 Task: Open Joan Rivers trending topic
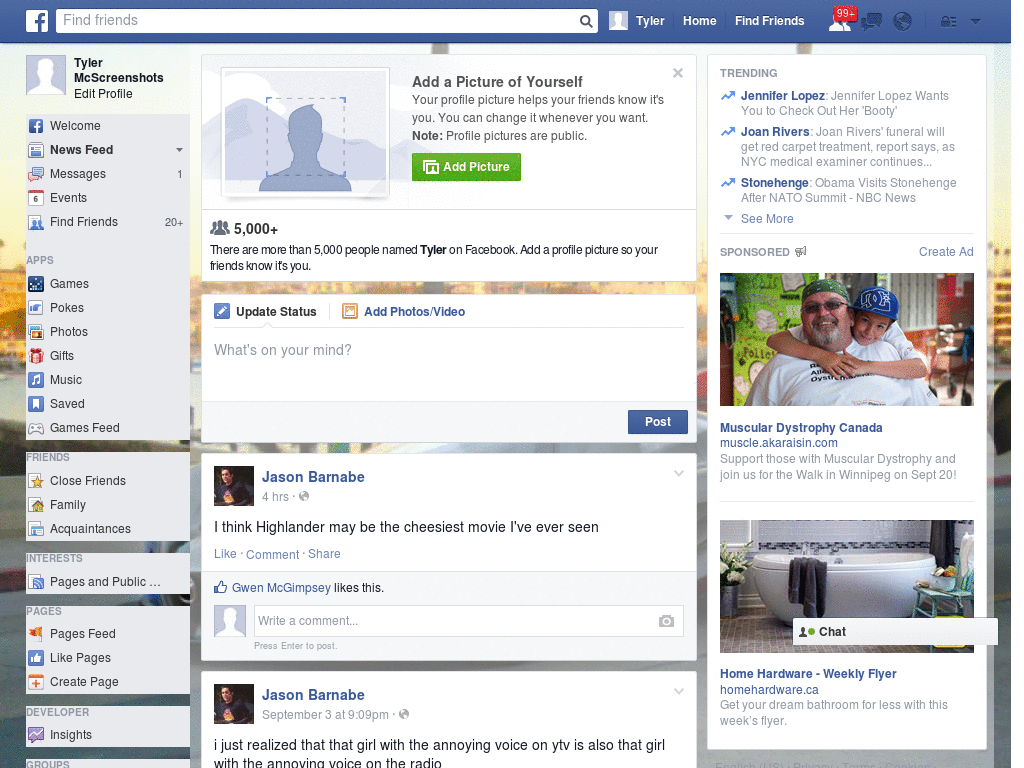point(775,132)
